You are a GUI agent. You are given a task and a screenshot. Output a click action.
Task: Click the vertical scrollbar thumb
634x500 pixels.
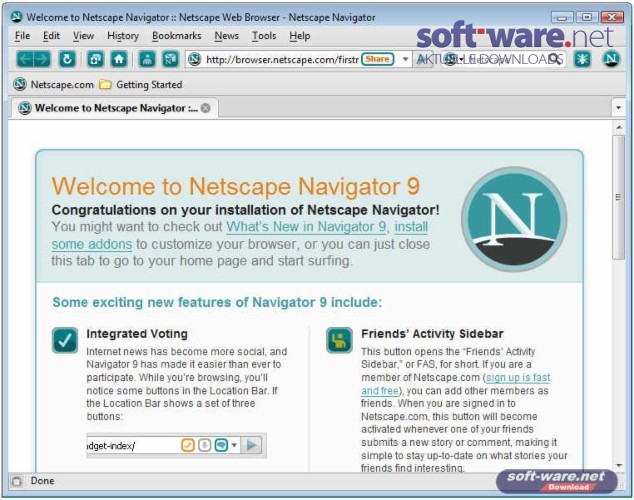coord(619,197)
